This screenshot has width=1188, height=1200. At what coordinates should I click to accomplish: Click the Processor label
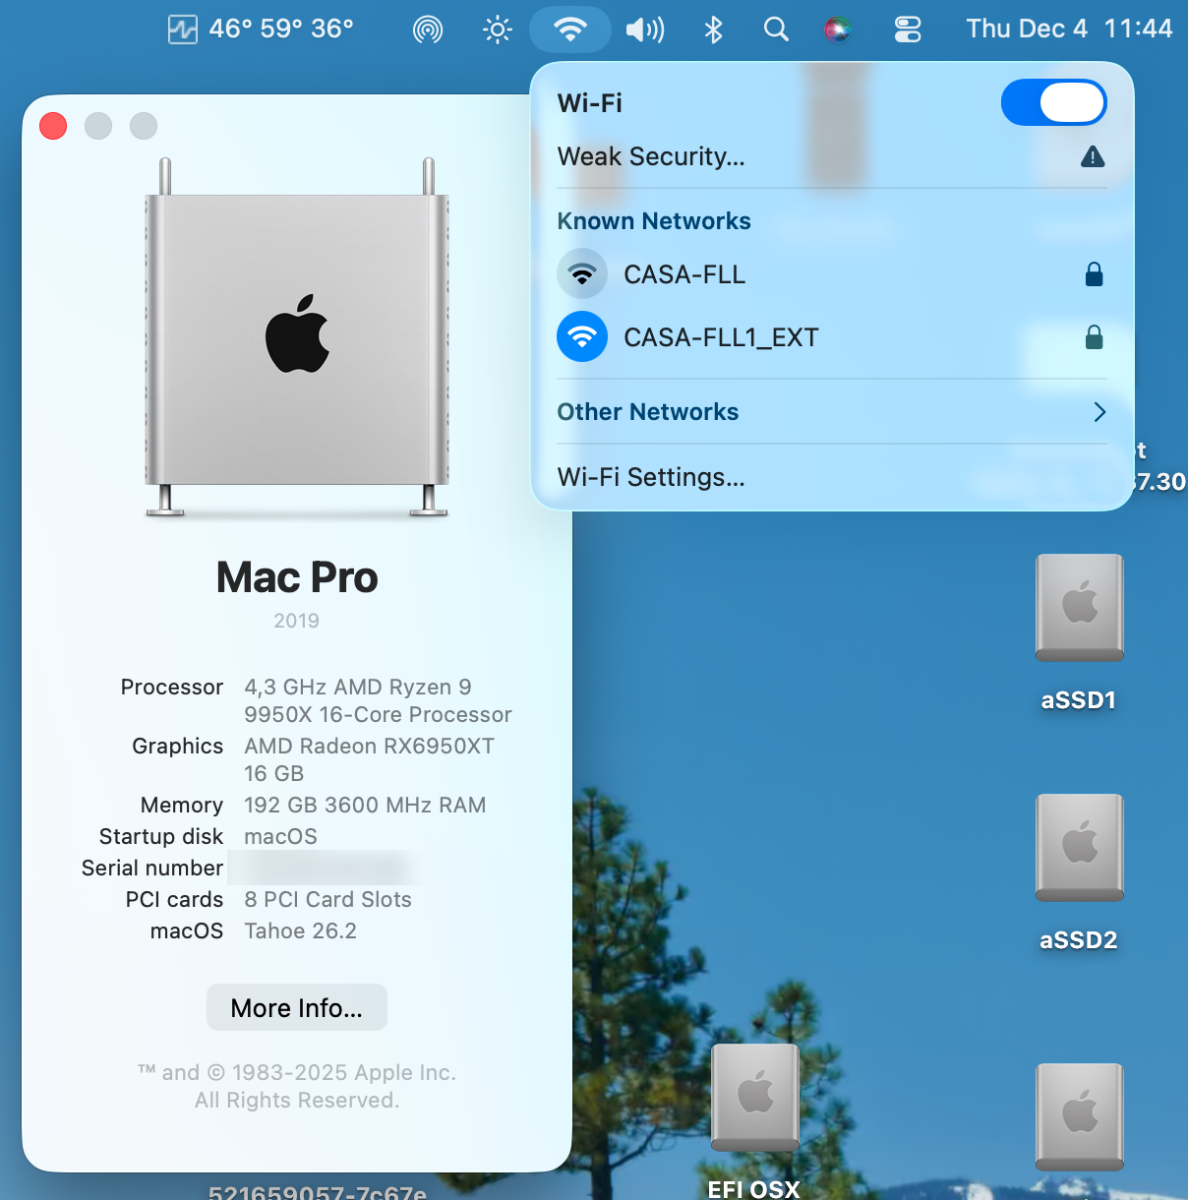click(172, 687)
